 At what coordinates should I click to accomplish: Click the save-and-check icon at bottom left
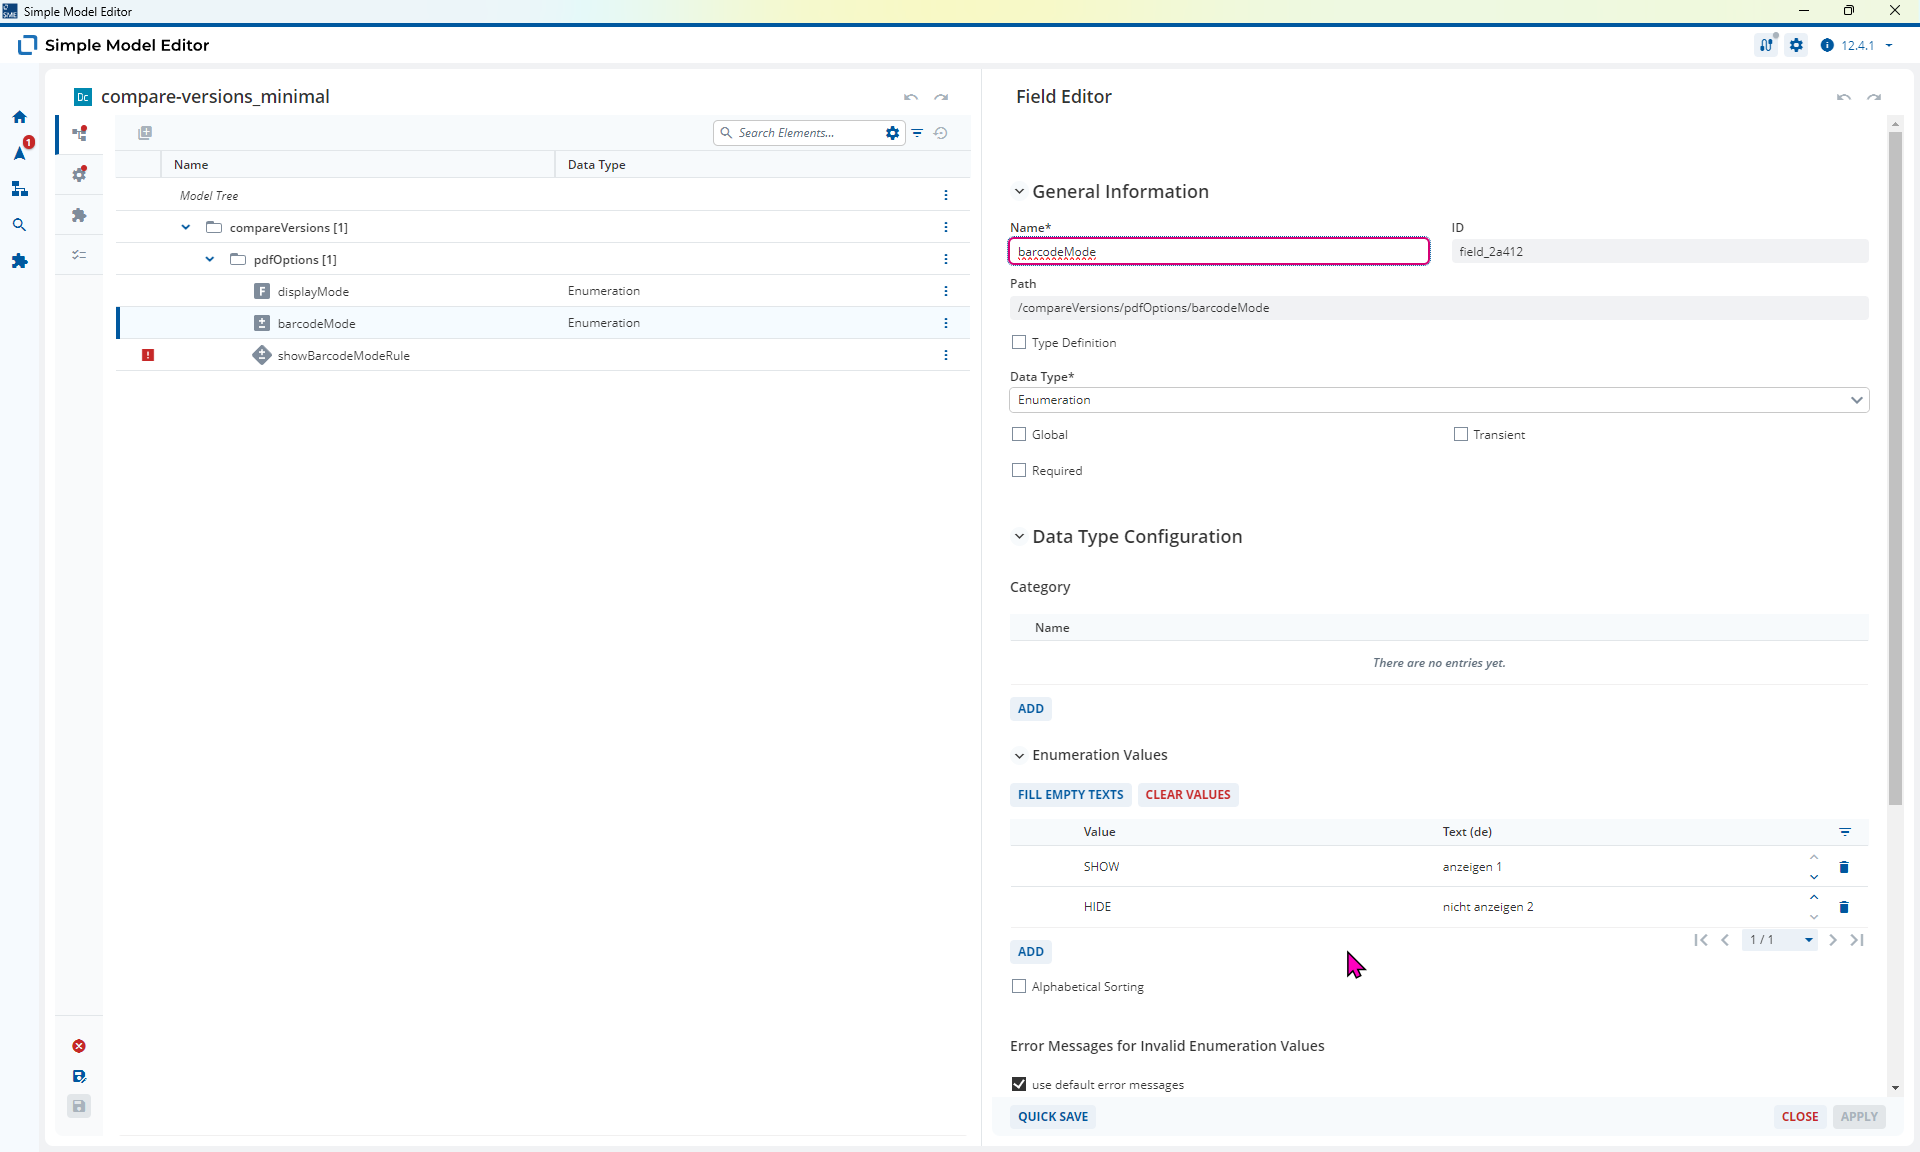(79, 1076)
